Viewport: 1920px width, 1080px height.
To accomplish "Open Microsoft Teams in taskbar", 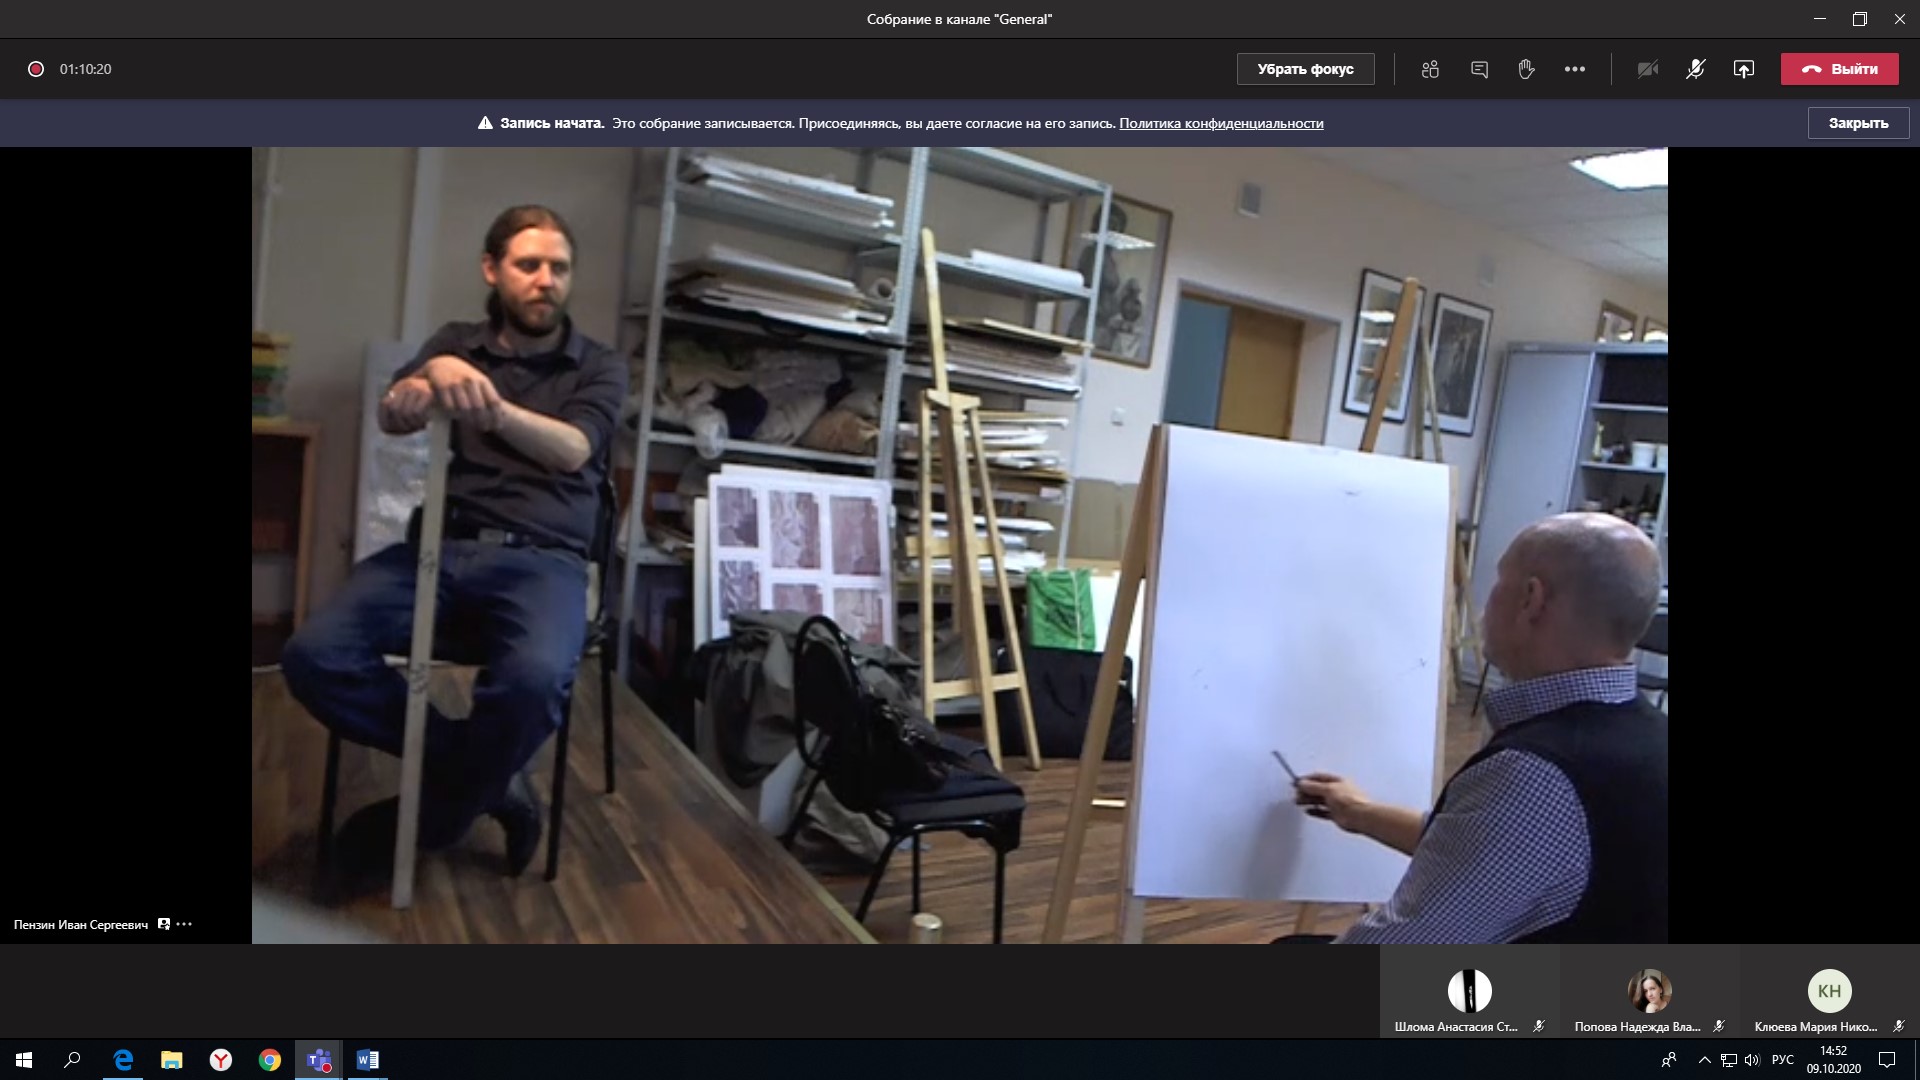I will point(319,1060).
